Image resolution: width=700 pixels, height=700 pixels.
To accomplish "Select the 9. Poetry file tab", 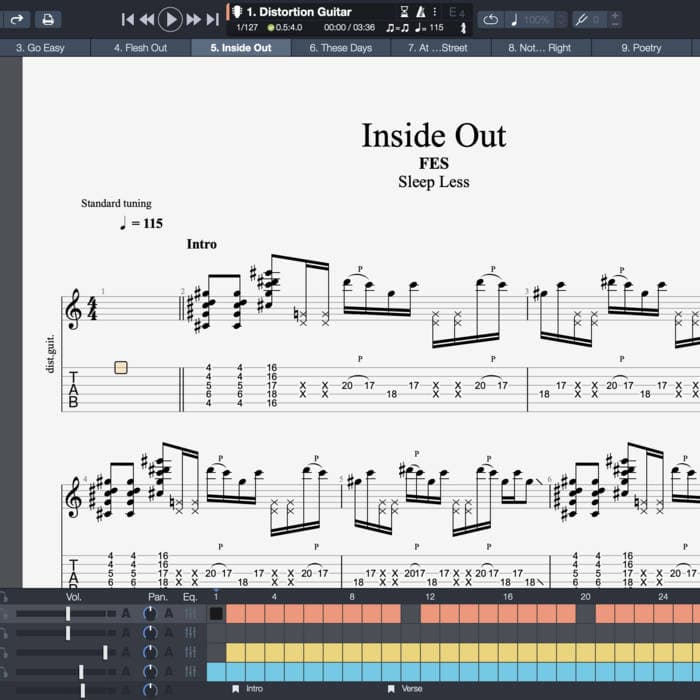I will pyautogui.click(x=641, y=48).
